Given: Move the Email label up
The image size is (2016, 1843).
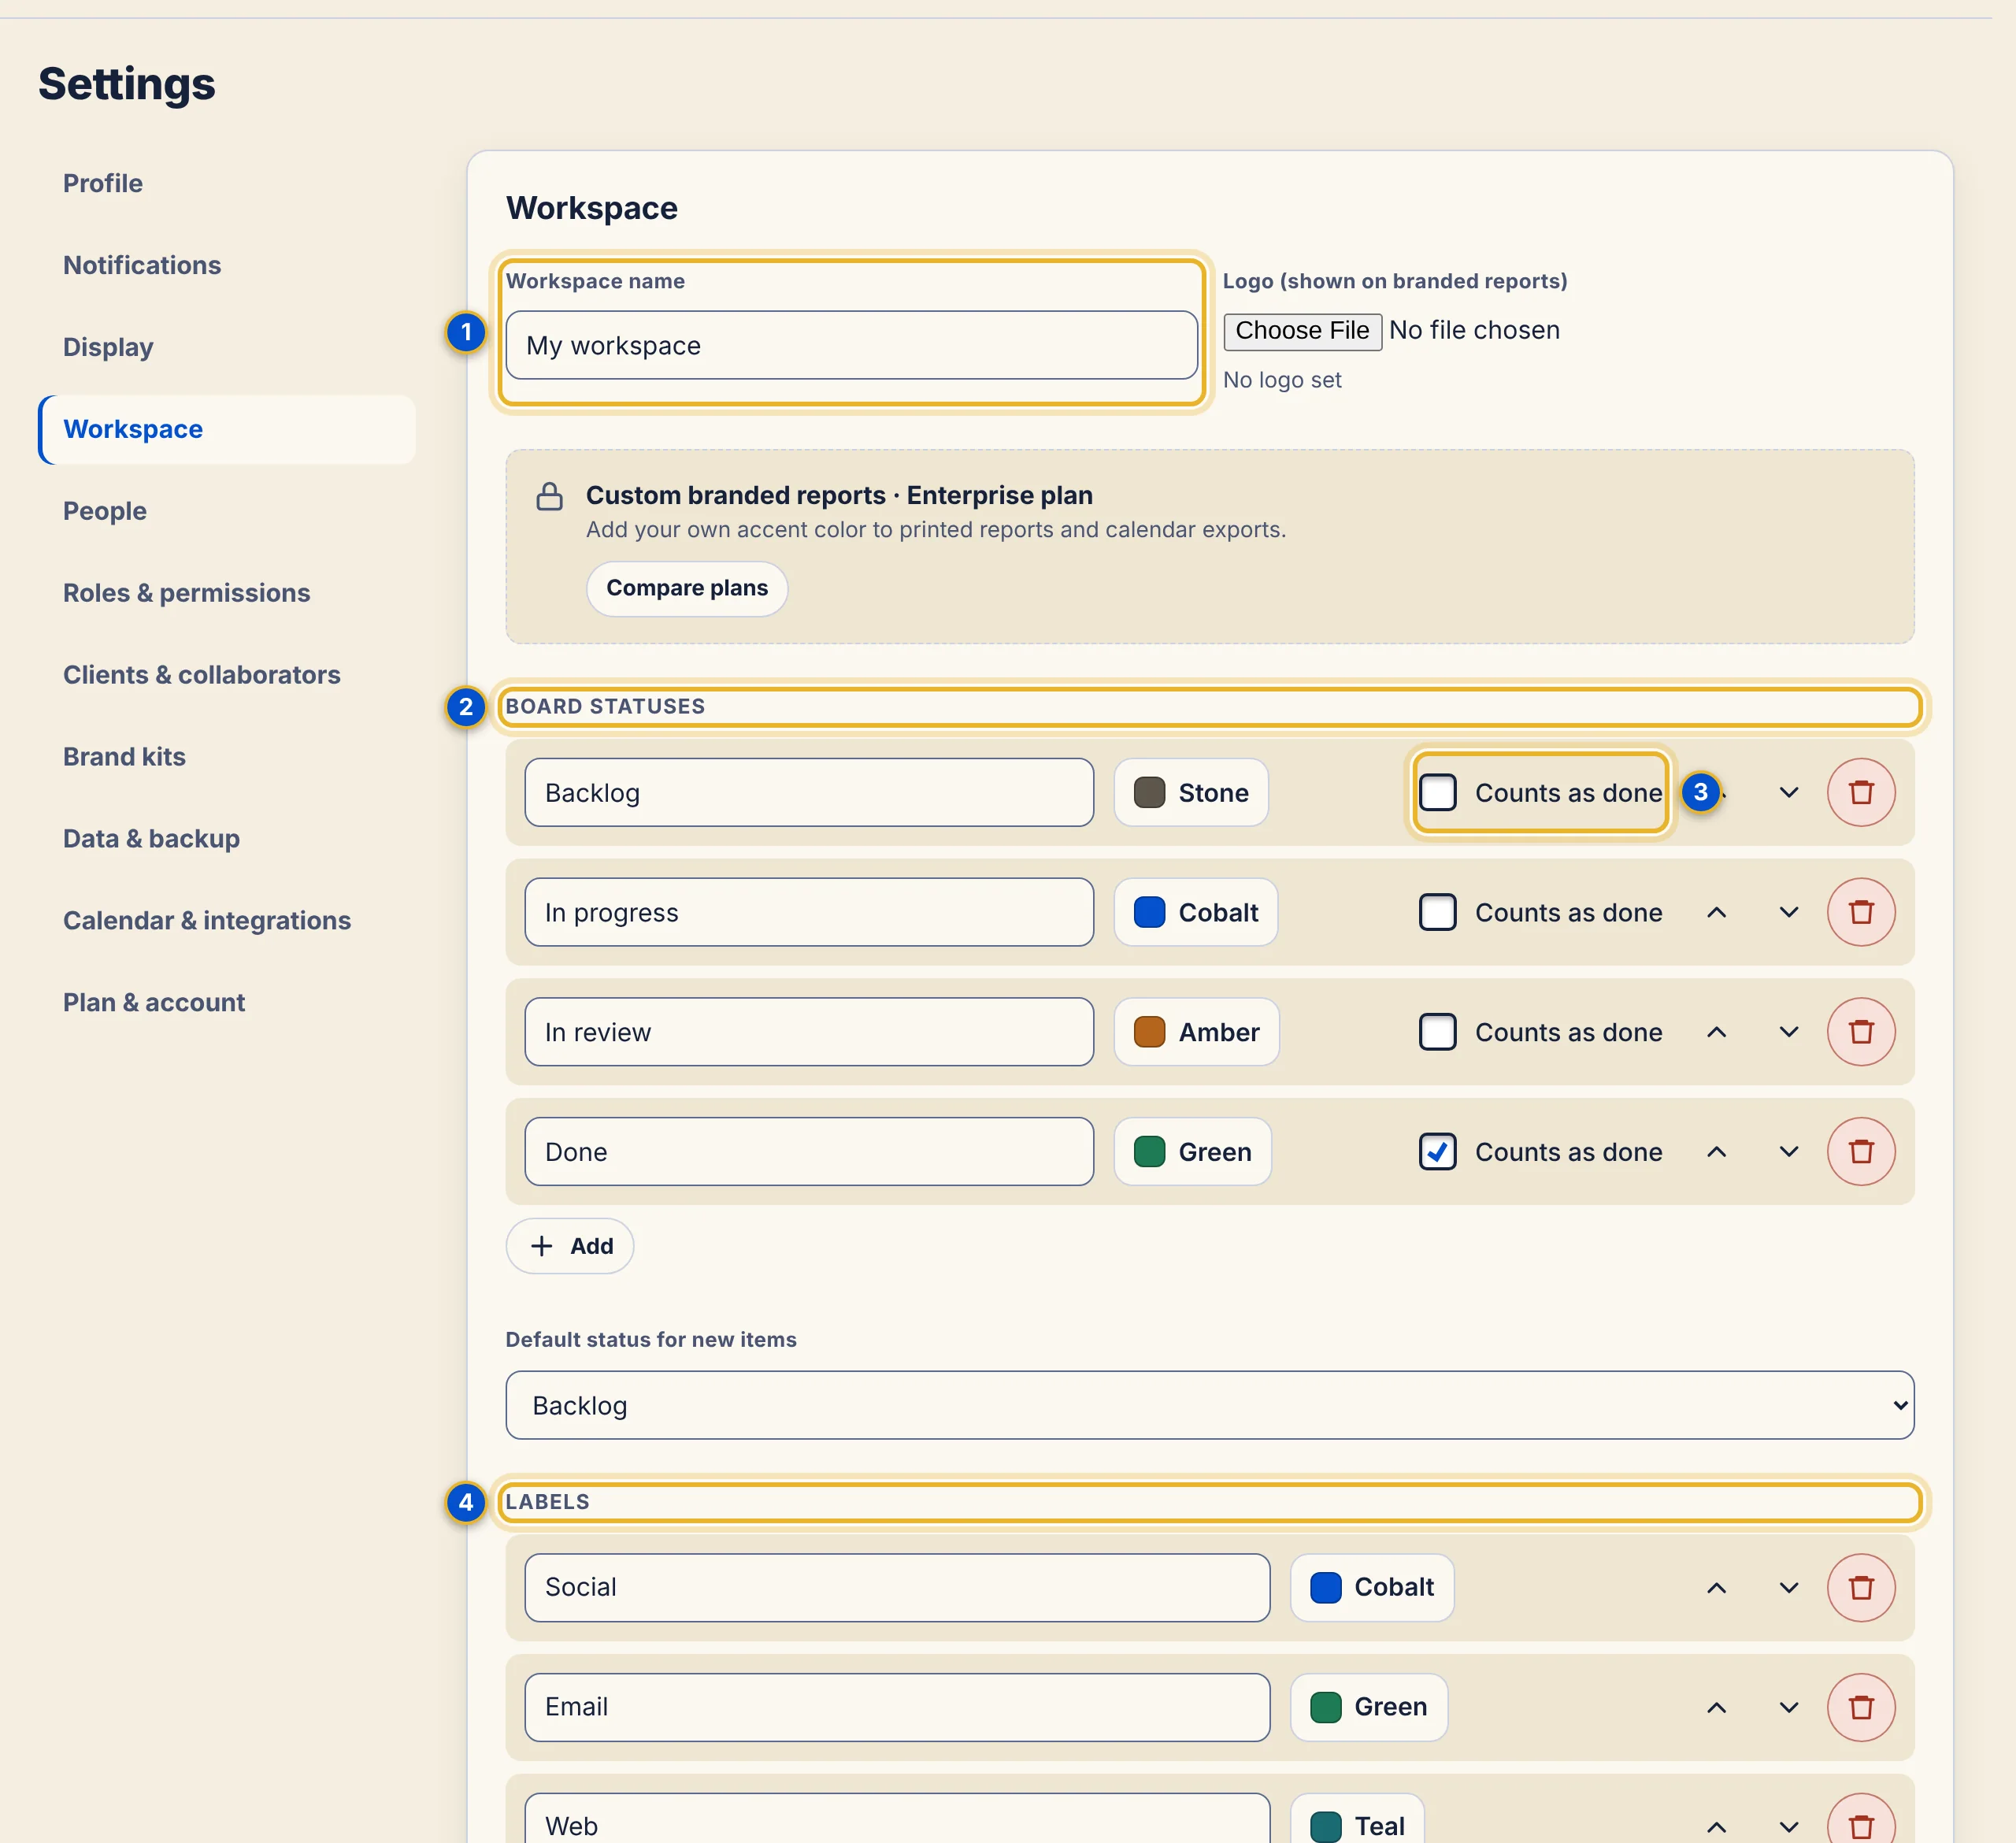Looking at the screenshot, I should coord(1716,1707).
